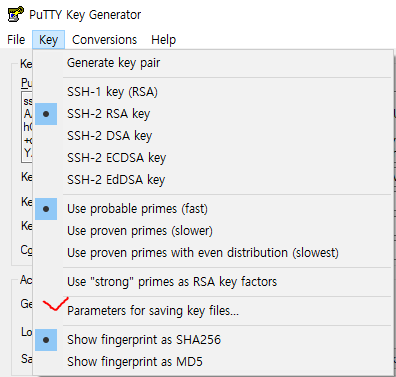Click the probable primes bullet indicator
This screenshot has width=396, height=377.
click(46, 209)
